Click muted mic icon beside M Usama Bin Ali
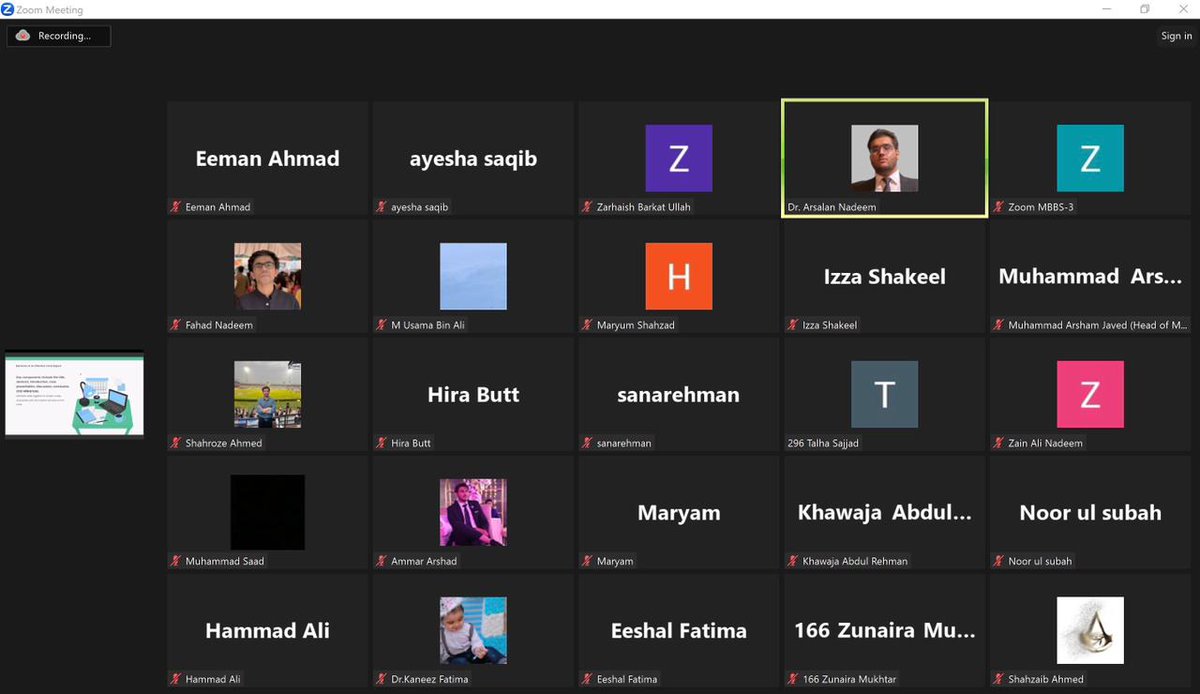 pyautogui.click(x=382, y=325)
